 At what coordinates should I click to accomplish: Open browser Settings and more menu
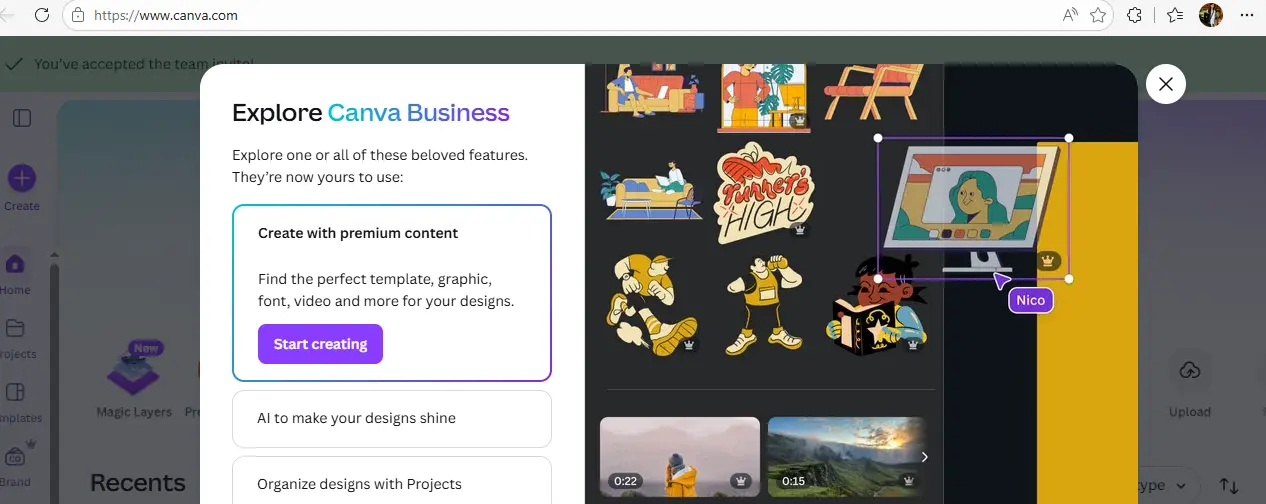[x=1246, y=15]
